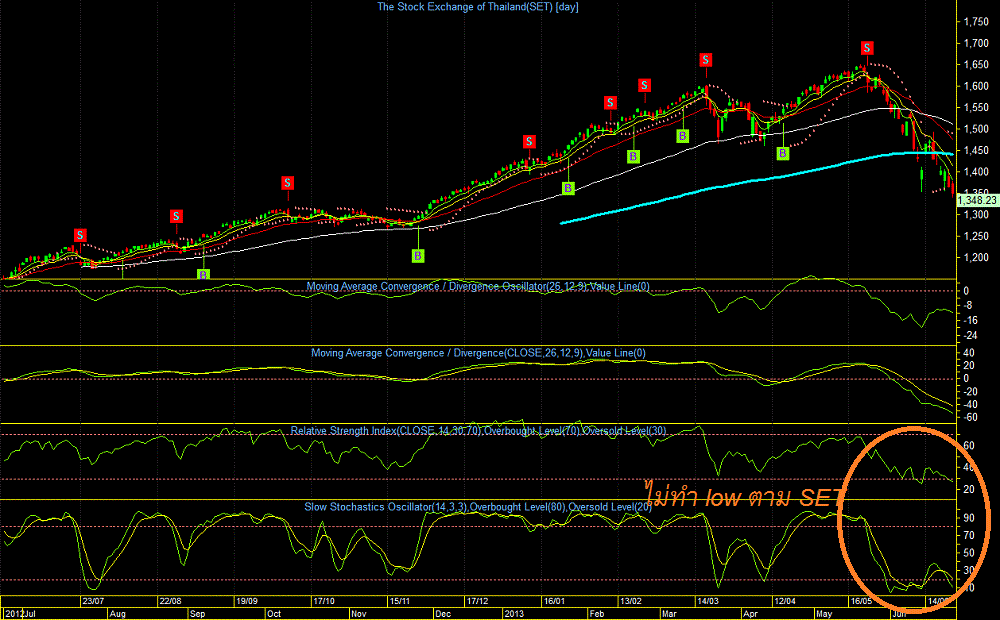Click the 17/12 date label
The image size is (1000, 620).
point(478,601)
